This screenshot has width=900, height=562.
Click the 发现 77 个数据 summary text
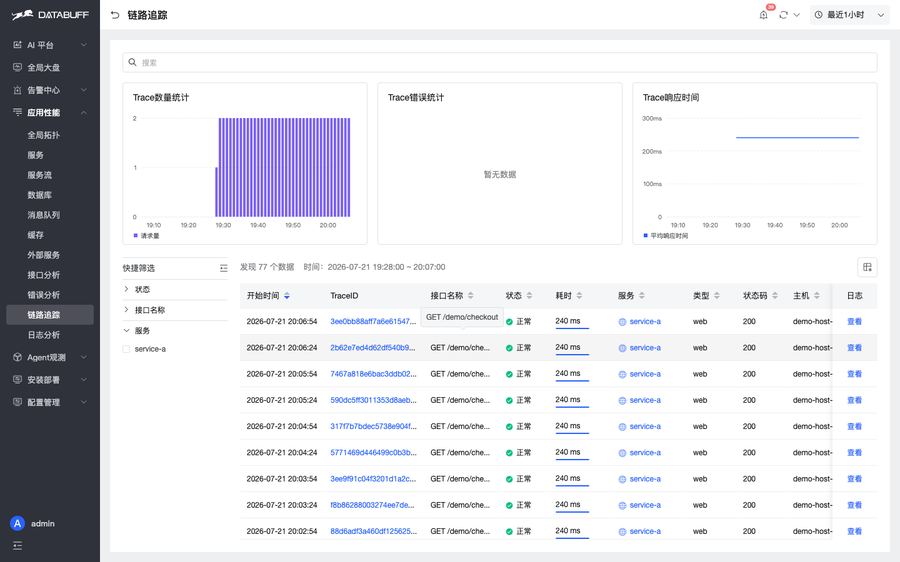[x=267, y=267]
